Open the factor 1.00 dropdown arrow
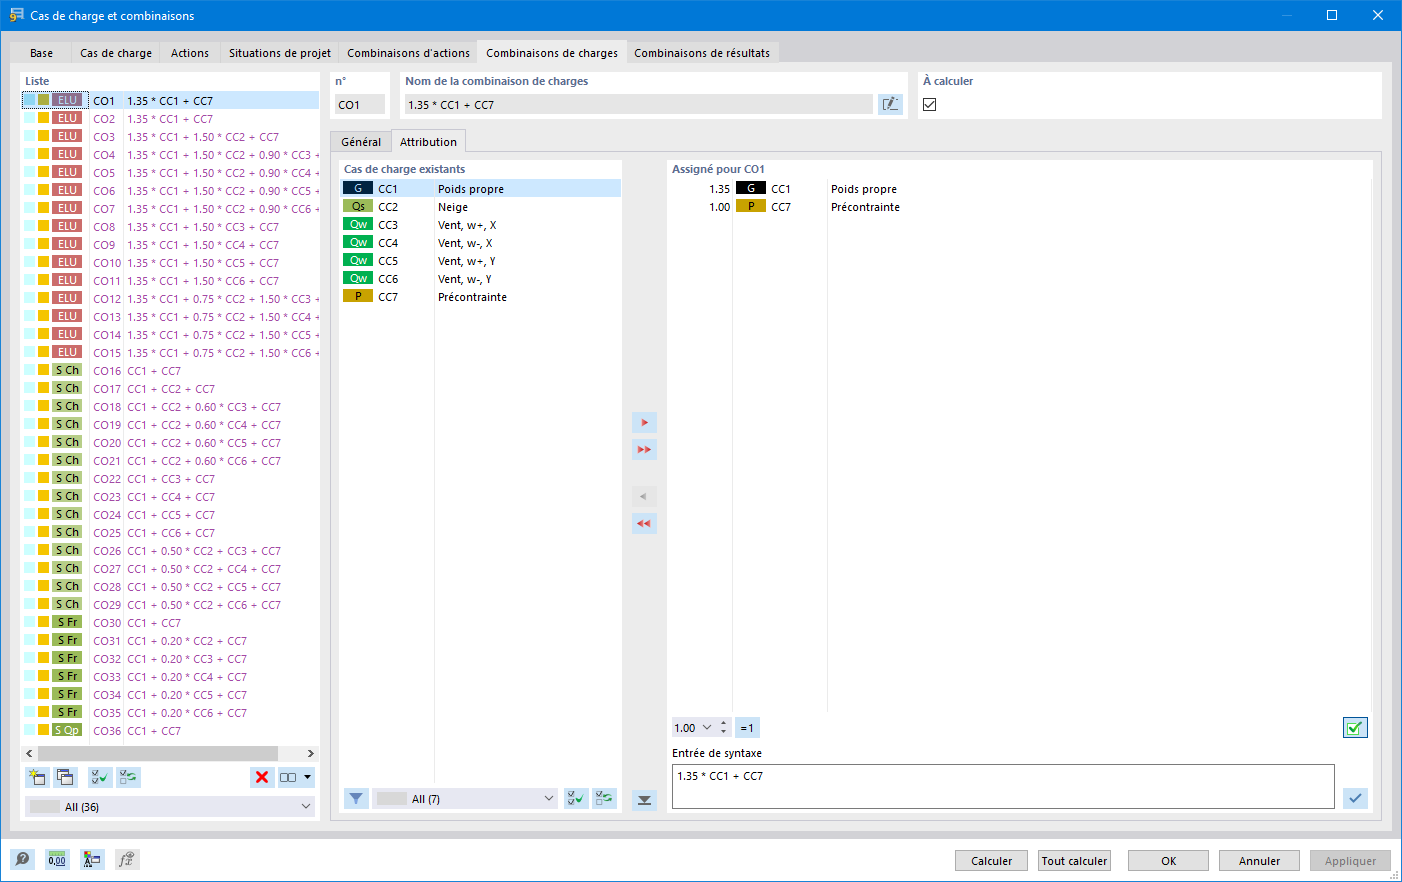Viewport: 1402px width, 882px height. click(707, 728)
